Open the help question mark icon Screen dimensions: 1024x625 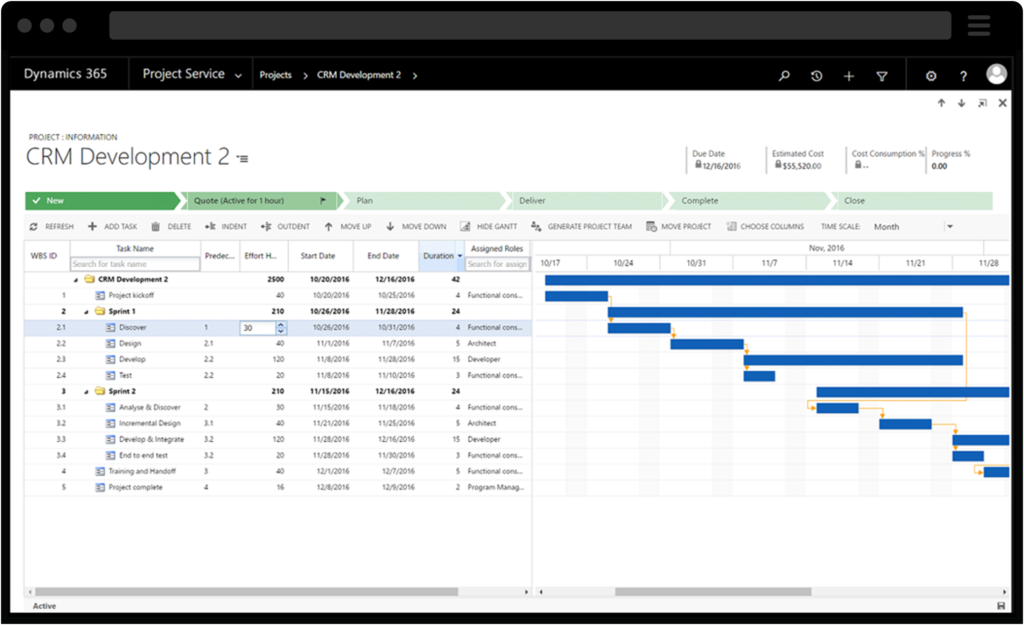click(963, 76)
